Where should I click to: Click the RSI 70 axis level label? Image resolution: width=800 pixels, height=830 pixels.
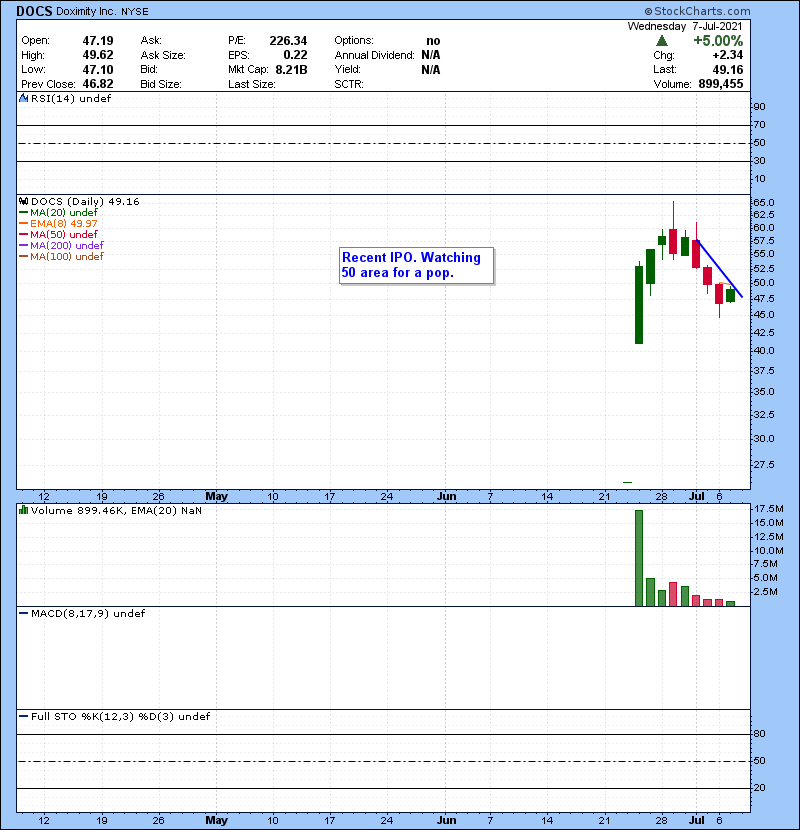(759, 124)
